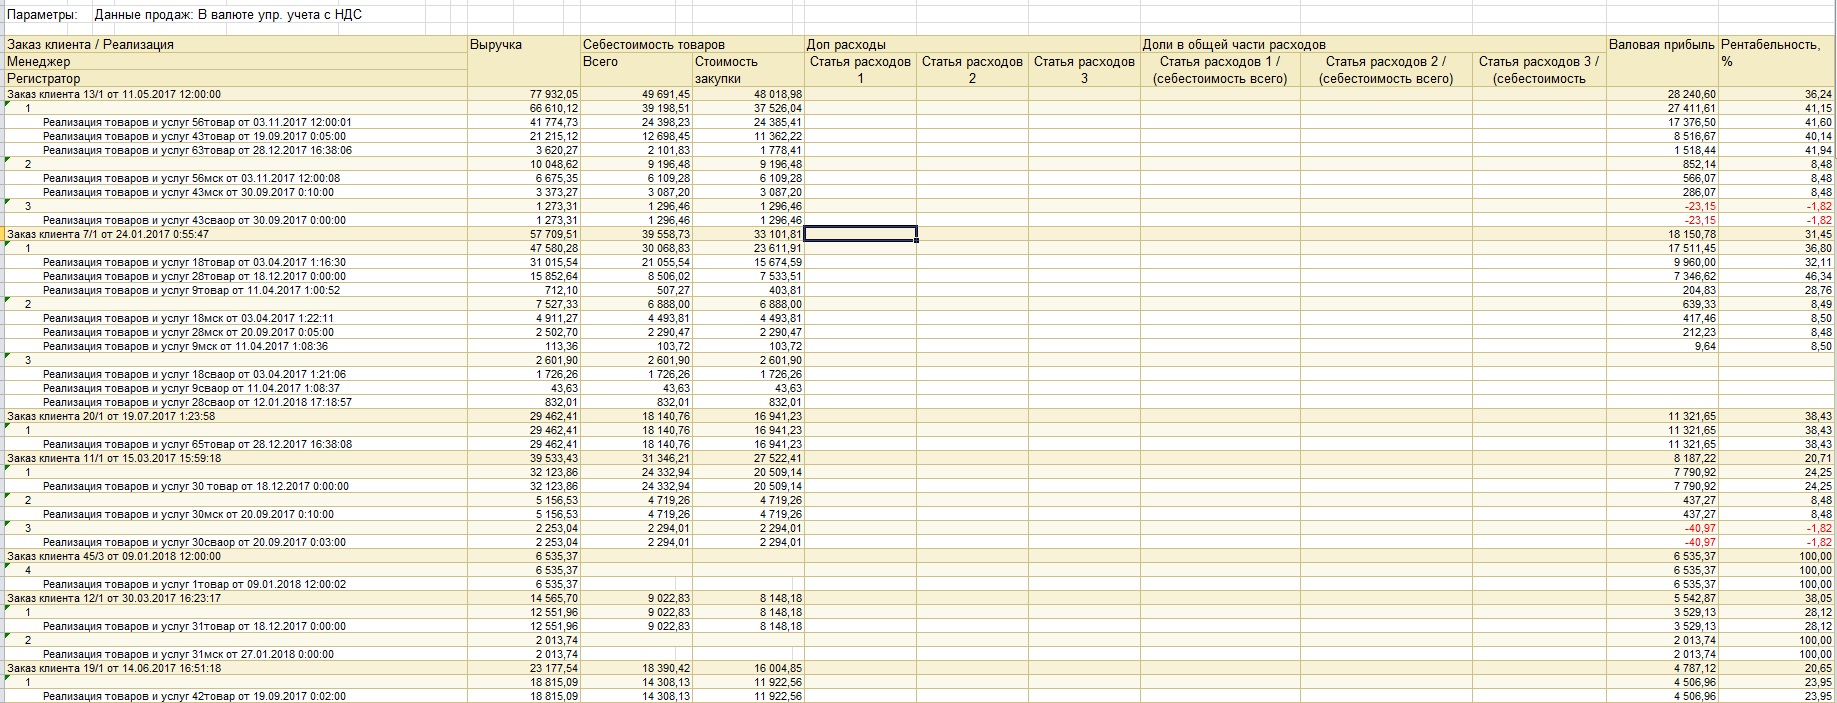Click the highlighted empty cell with the selection border
The width and height of the screenshot is (1837, 703).
click(860, 234)
